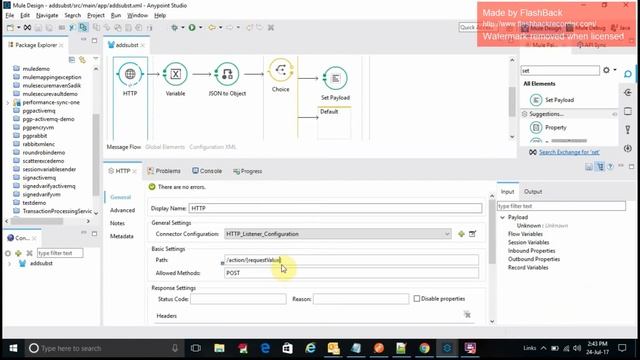Select the Set Payload node in canvas
Image resolution: width=640 pixels, height=360 pixels.
pyautogui.click(x=335, y=78)
